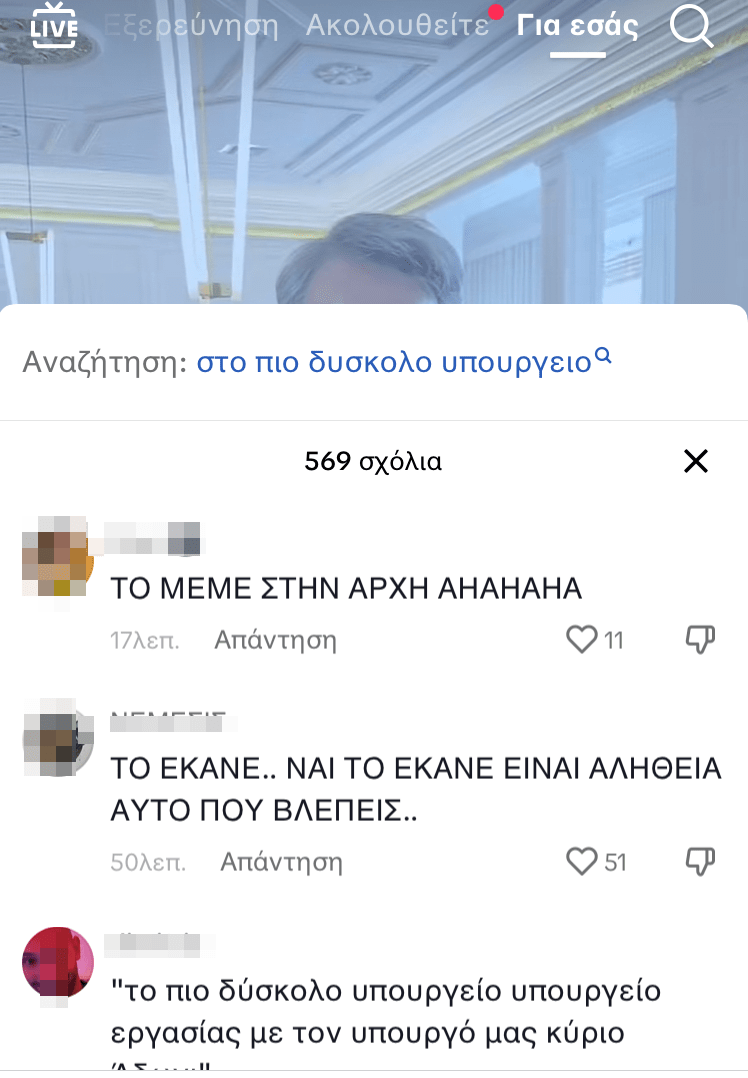The width and height of the screenshot is (748, 1078).
Task: Switch to the Ακολουθείτε tab
Action: click(x=397, y=25)
